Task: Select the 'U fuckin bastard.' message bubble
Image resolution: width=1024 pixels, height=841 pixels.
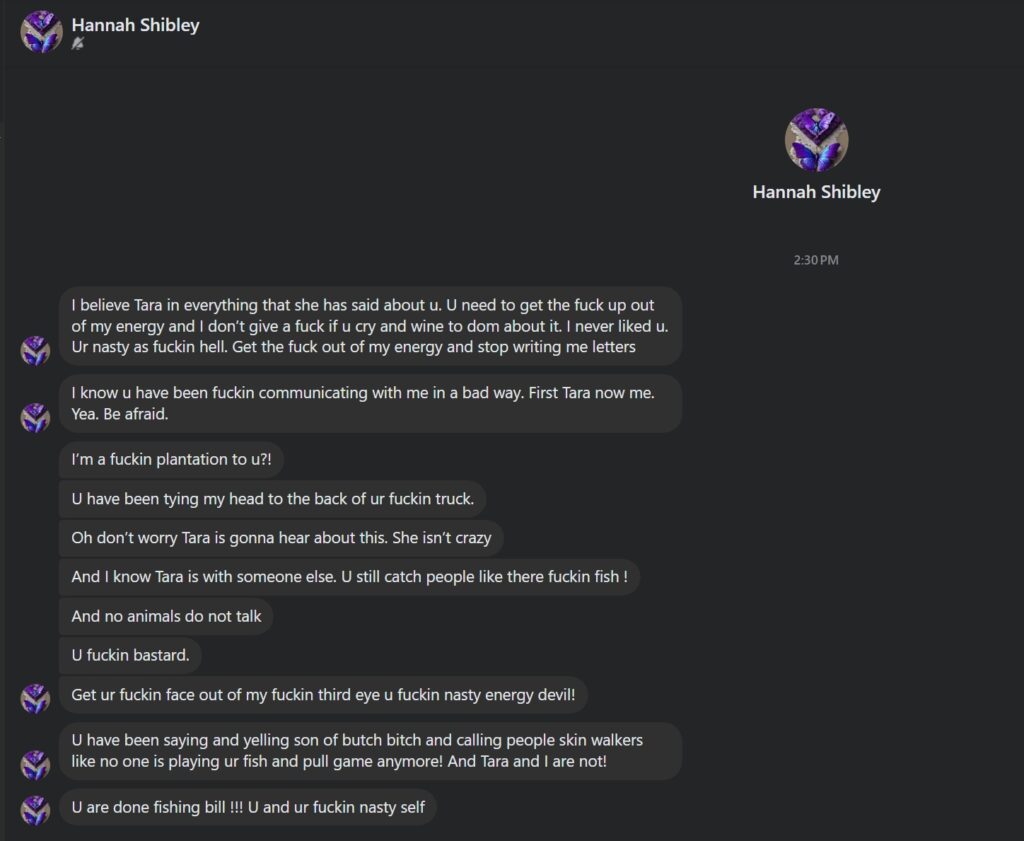Action: [x=130, y=656]
